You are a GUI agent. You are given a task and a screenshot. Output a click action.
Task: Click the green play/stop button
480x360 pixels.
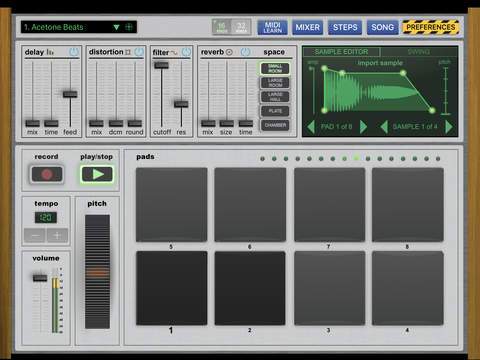[x=97, y=174]
